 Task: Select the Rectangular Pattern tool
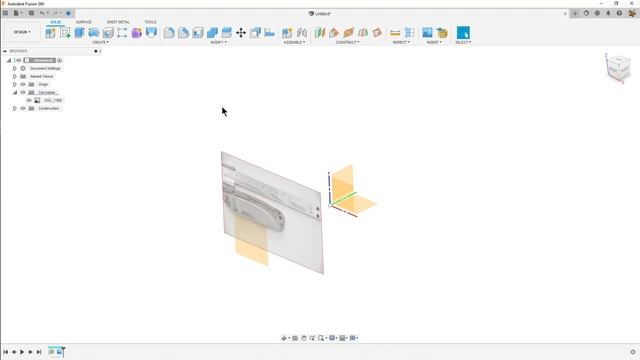click(x=122, y=33)
